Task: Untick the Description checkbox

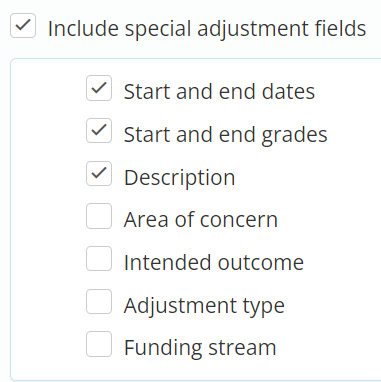Action: tap(99, 174)
